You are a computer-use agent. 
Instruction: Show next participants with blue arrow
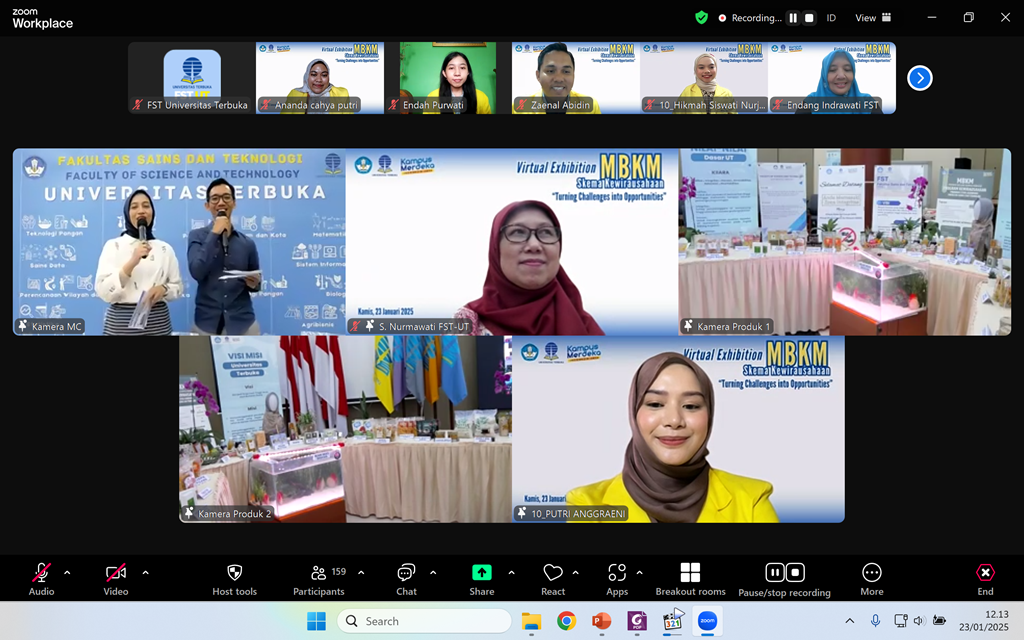coord(919,78)
